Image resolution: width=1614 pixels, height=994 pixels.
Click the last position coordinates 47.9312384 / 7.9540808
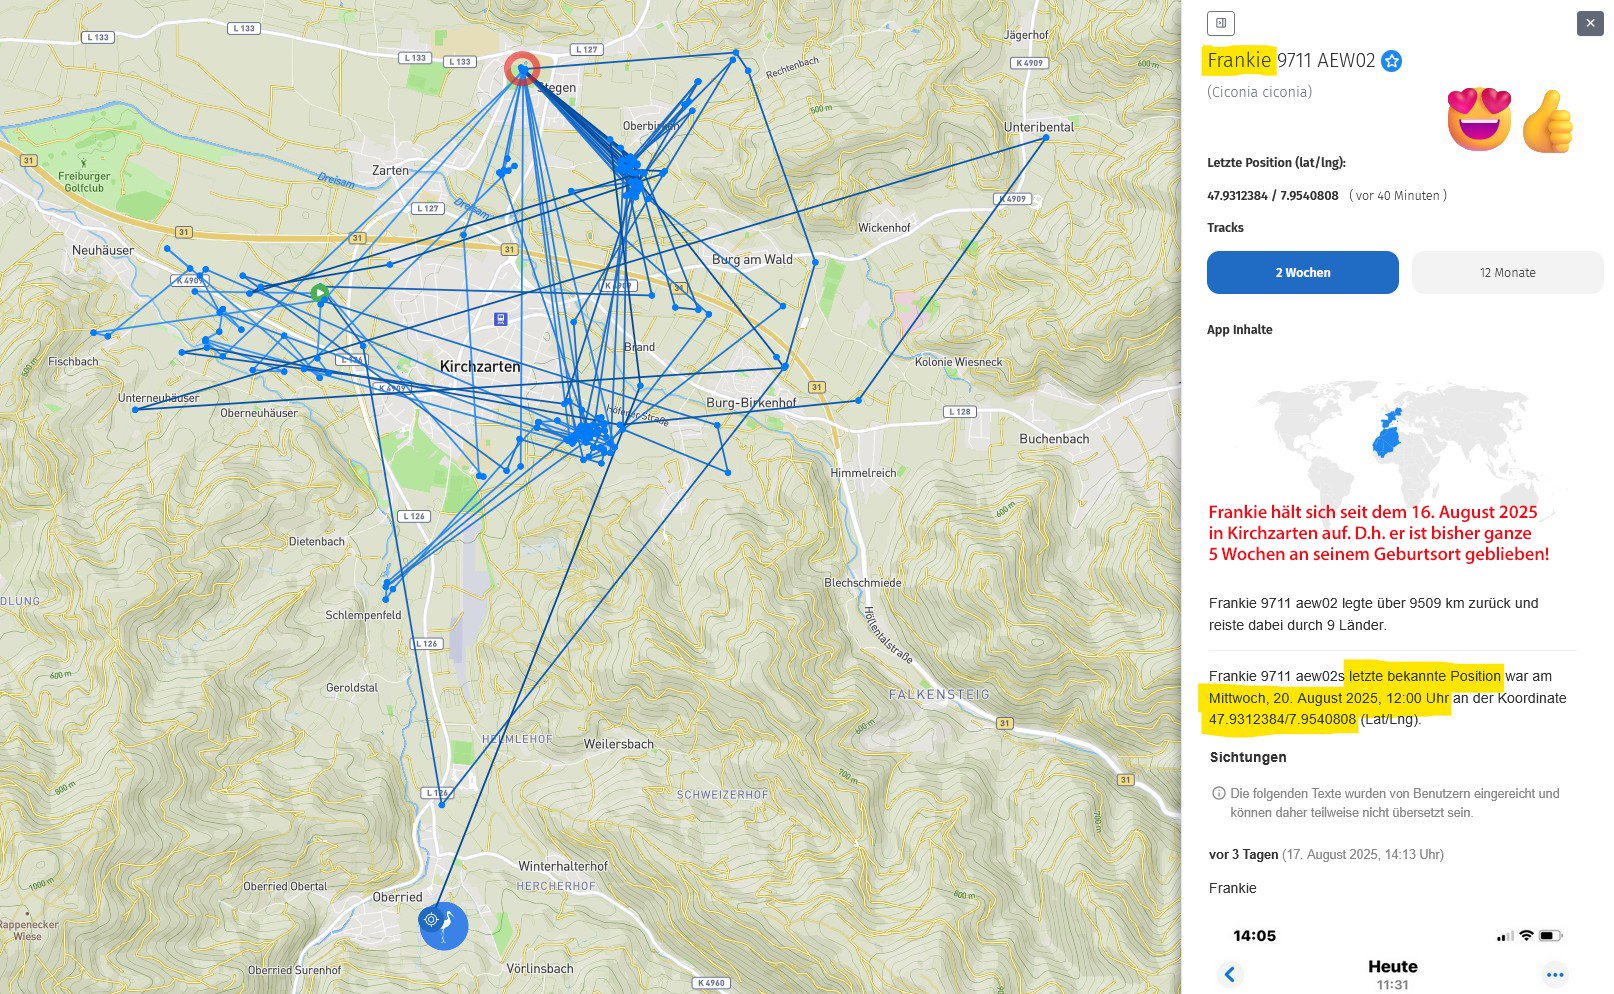pyautogui.click(x=1272, y=196)
